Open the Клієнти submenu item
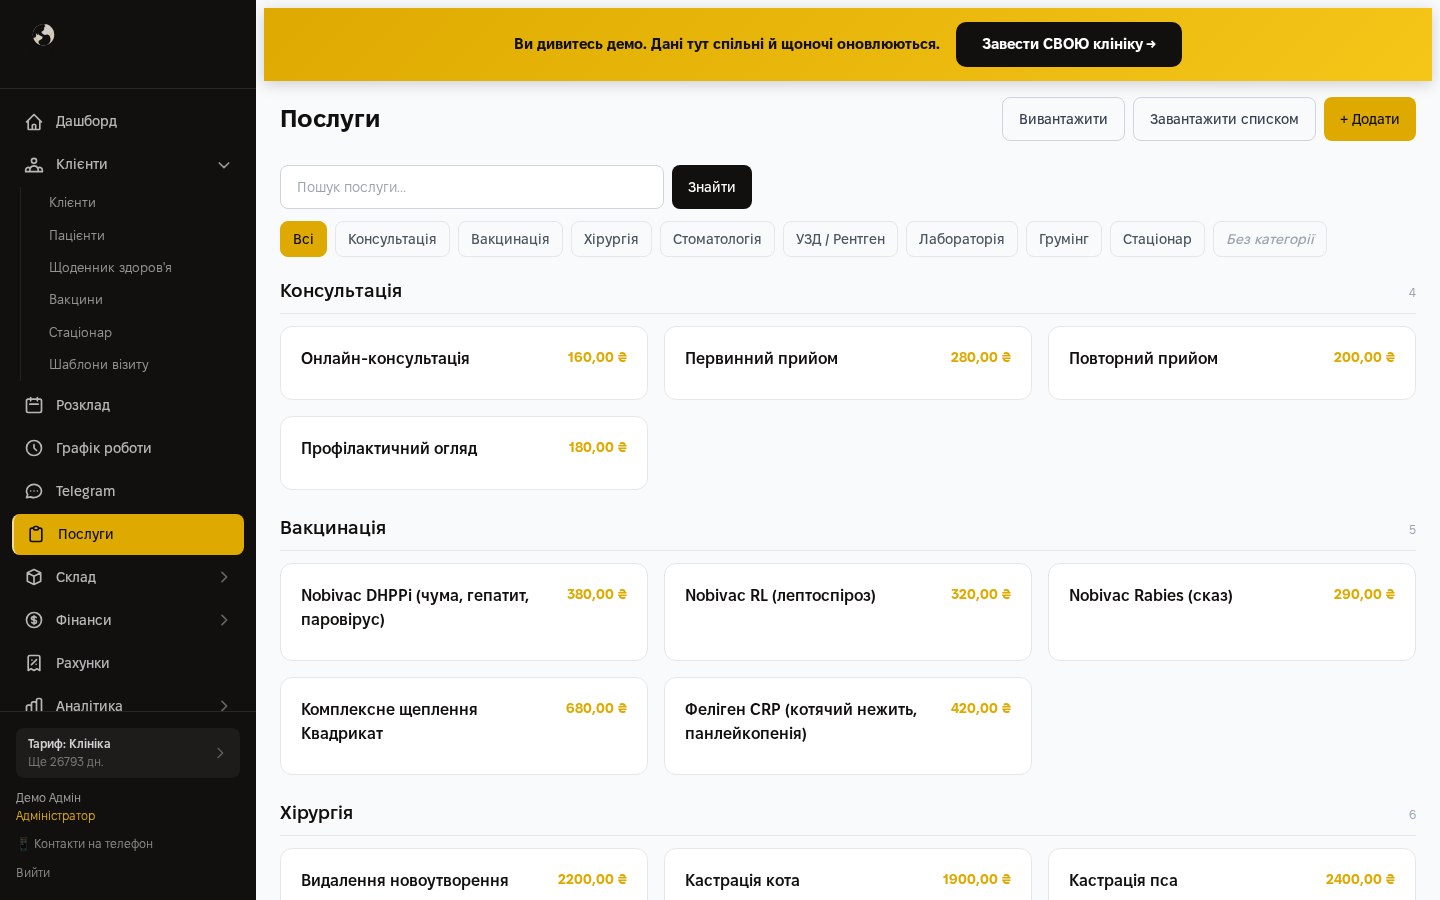 click(72, 202)
